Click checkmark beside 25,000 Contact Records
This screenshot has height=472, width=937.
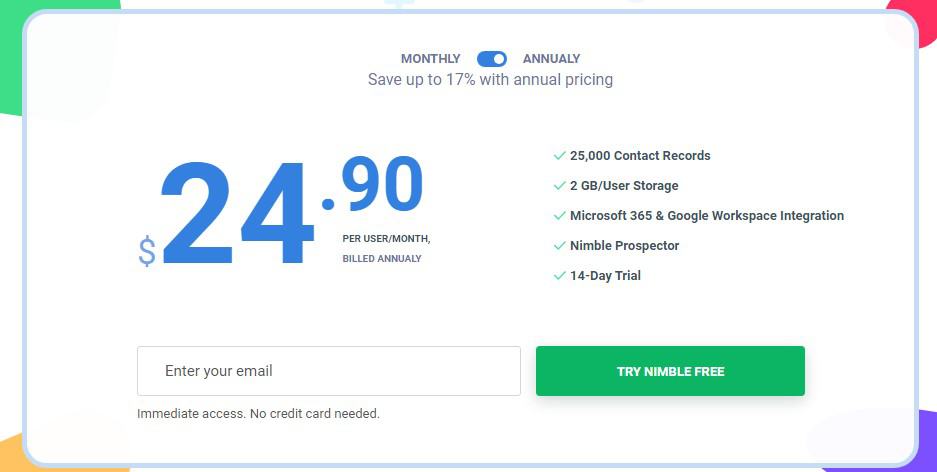559,155
